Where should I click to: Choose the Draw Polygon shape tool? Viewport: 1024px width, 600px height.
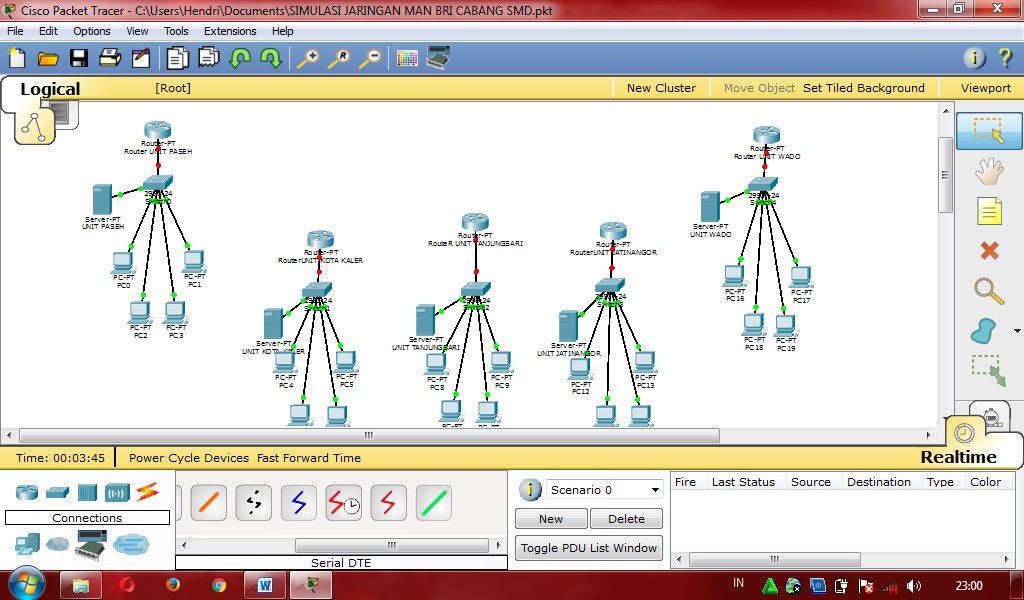(984, 331)
